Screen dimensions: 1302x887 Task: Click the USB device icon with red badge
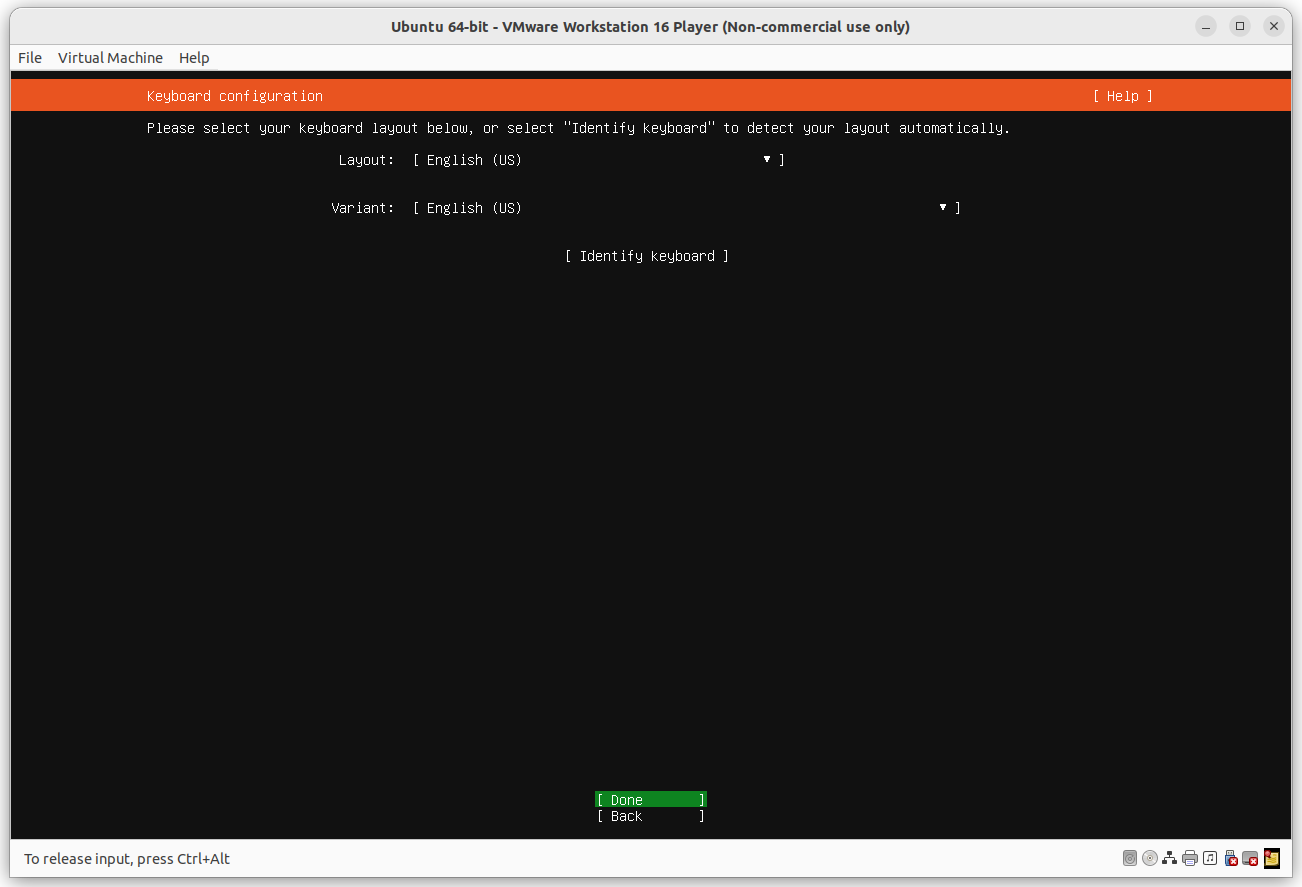click(1230, 858)
